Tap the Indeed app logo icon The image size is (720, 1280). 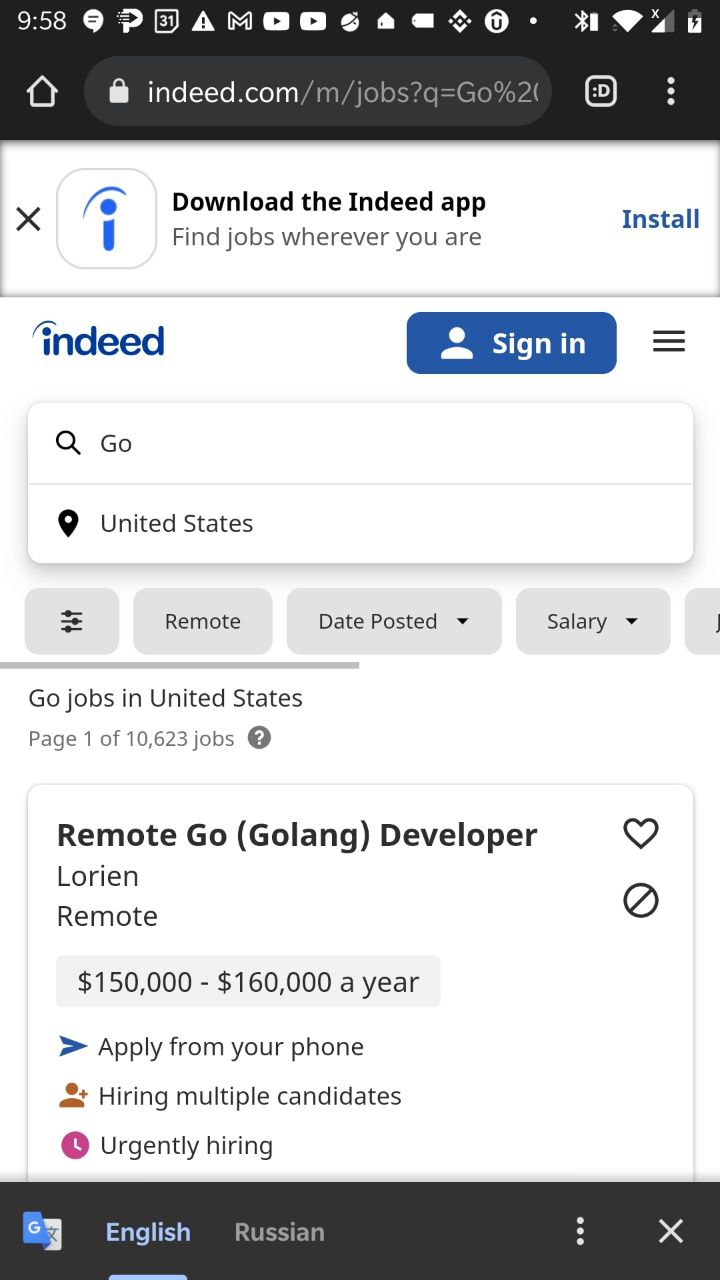pyautogui.click(x=107, y=219)
